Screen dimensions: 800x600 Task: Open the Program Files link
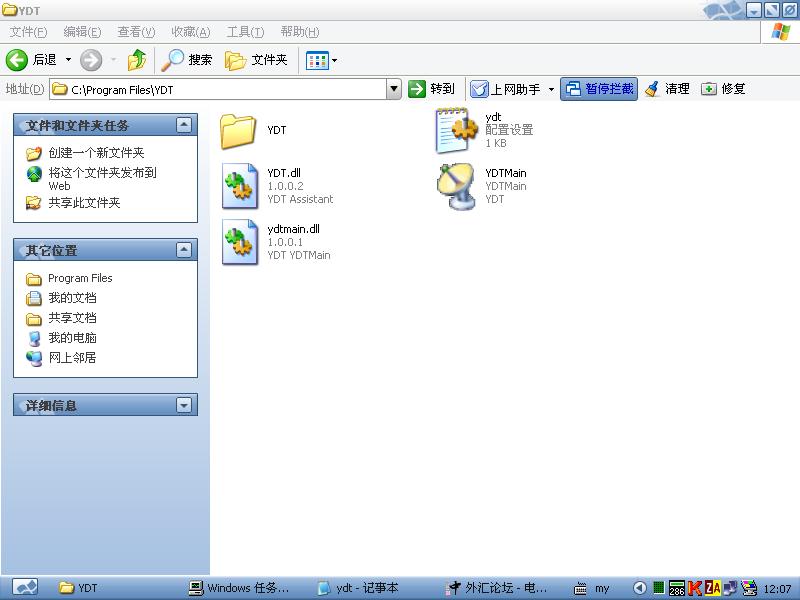pos(80,278)
